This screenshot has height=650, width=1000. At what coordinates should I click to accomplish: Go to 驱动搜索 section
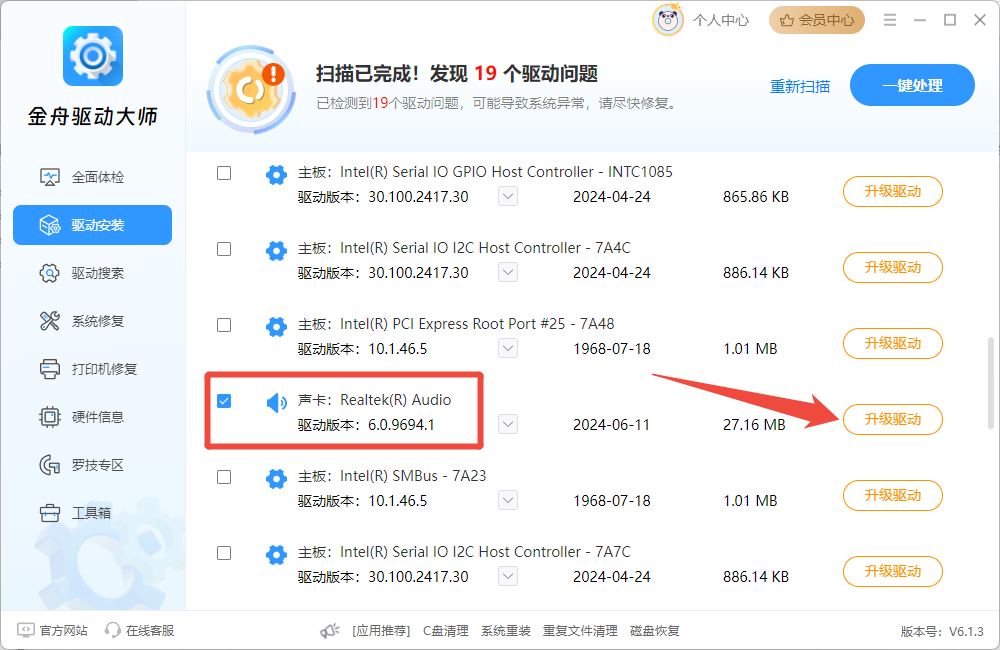coord(92,273)
